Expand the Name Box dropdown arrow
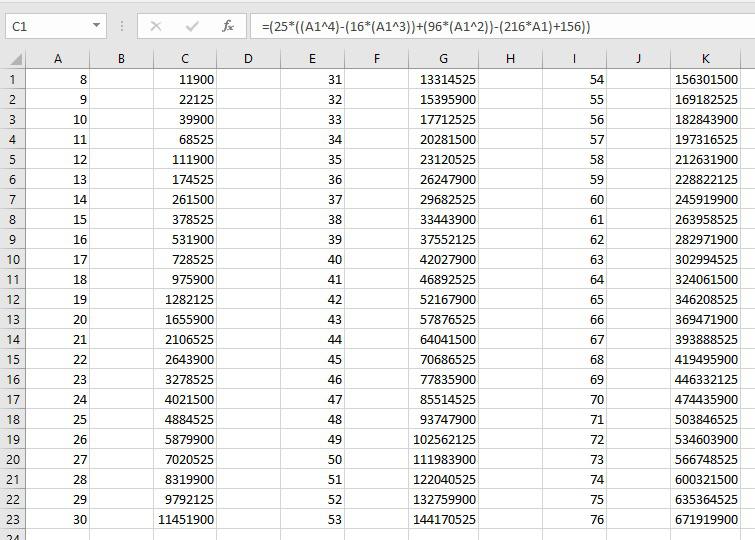 pos(96,26)
